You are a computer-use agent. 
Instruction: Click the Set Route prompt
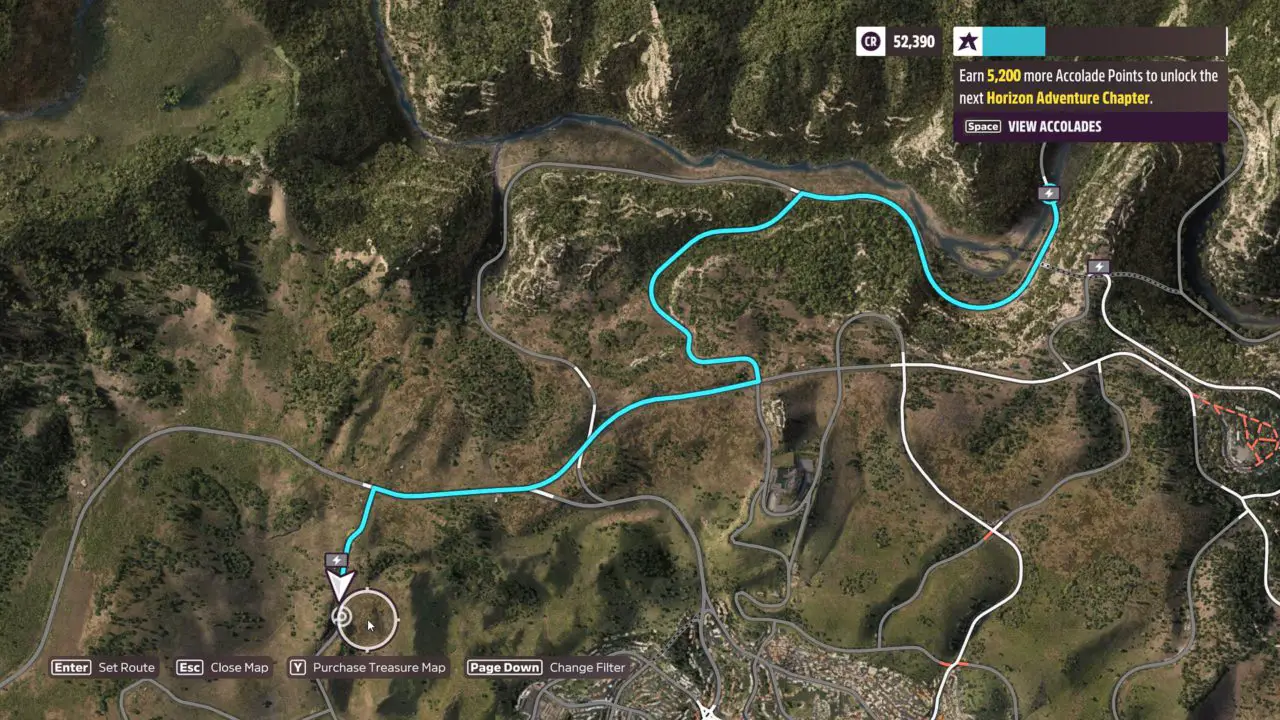[x=104, y=667]
